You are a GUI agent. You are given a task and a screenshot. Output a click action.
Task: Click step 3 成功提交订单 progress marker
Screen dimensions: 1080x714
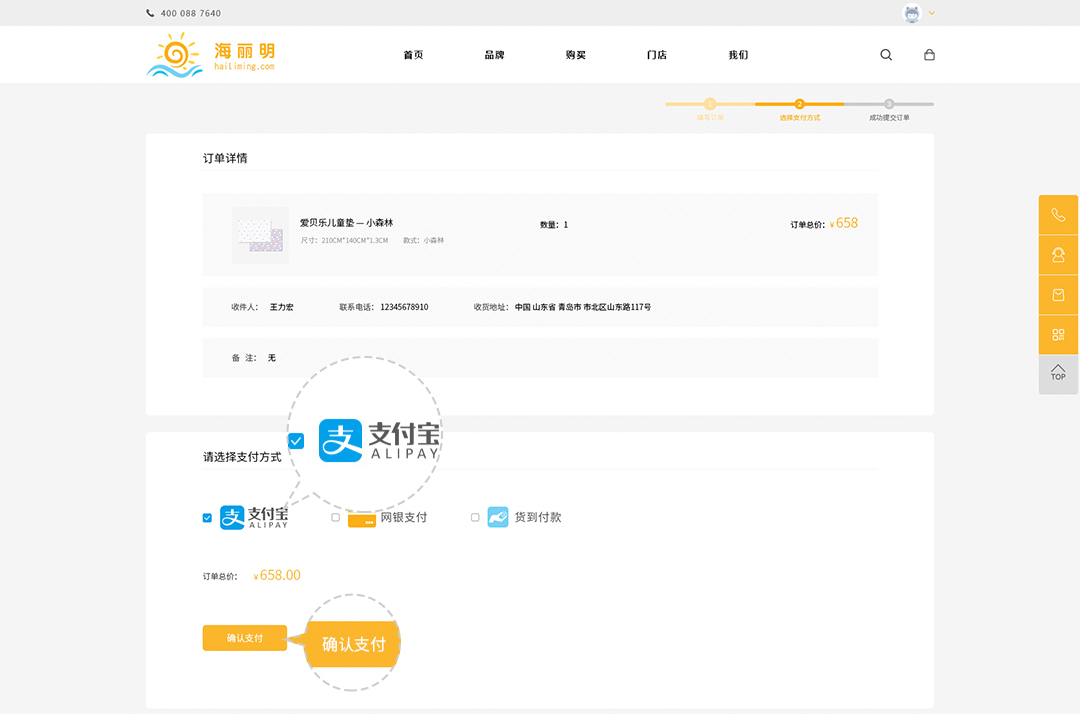pos(889,104)
